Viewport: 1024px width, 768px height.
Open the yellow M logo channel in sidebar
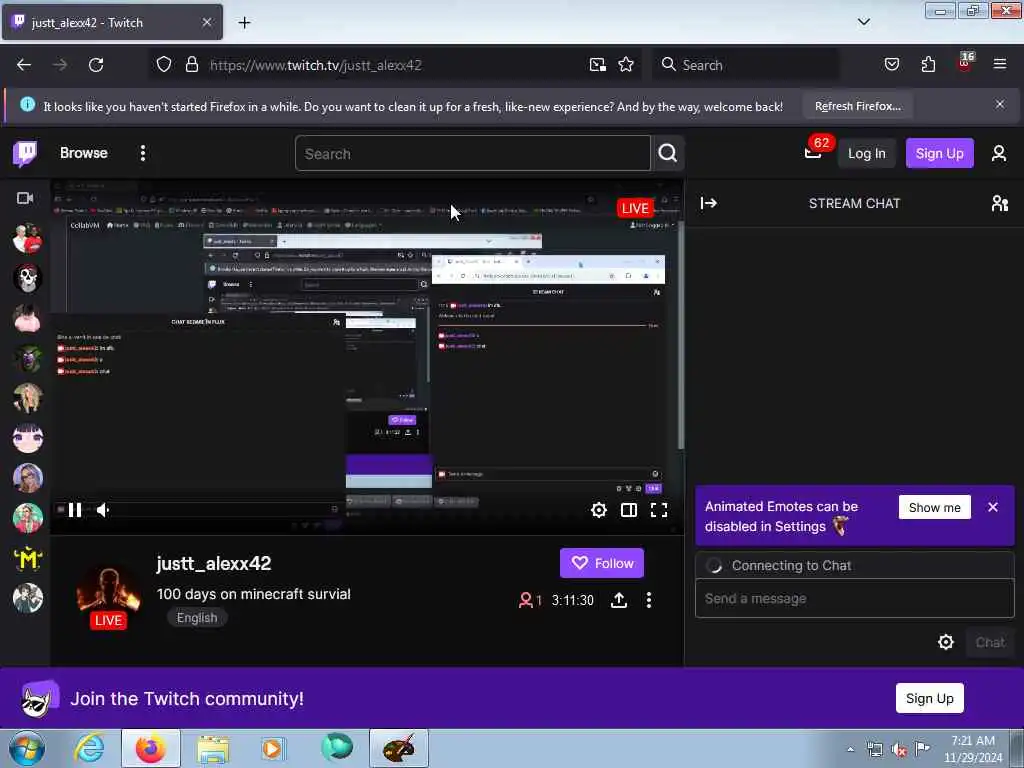(27, 558)
